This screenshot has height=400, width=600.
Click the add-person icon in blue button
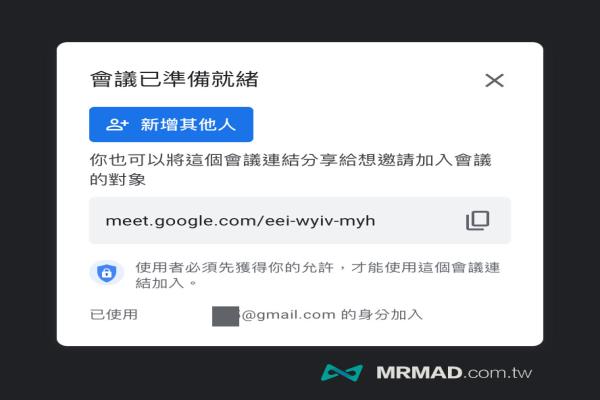pos(117,124)
